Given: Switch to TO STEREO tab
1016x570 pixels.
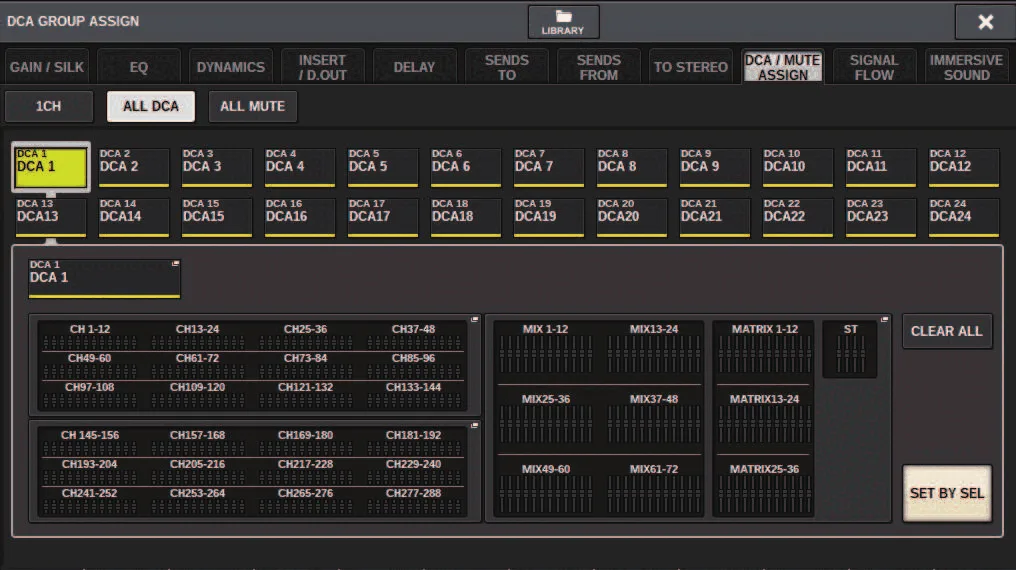Looking at the screenshot, I should pyautogui.click(x=691, y=67).
